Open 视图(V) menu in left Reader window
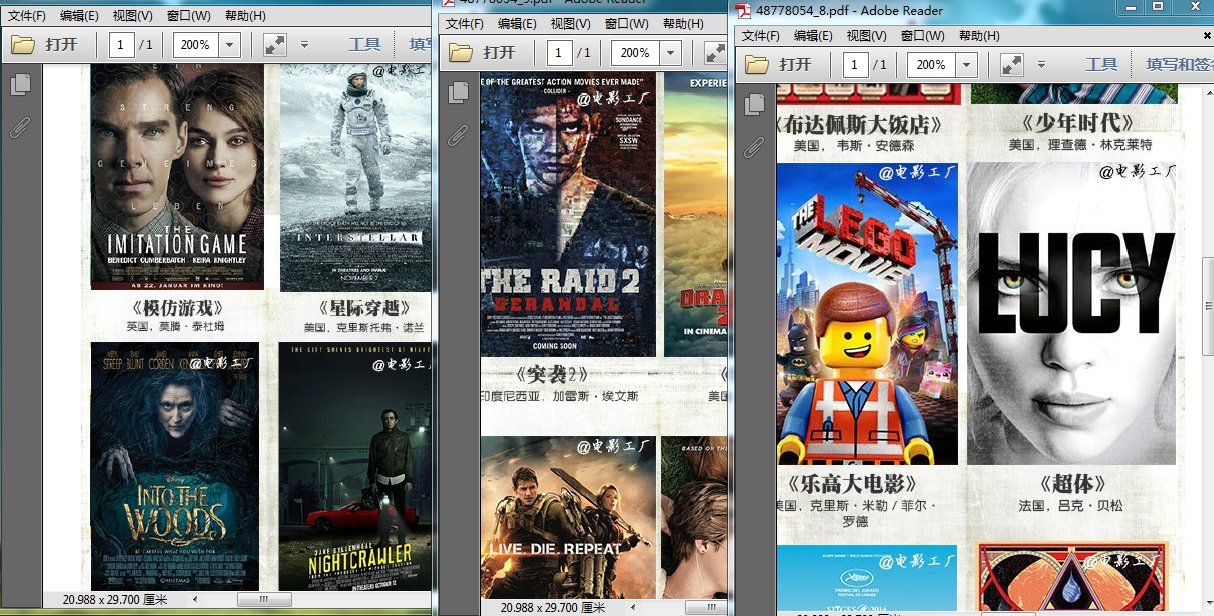Image resolution: width=1214 pixels, height=616 pixels. 133,16
